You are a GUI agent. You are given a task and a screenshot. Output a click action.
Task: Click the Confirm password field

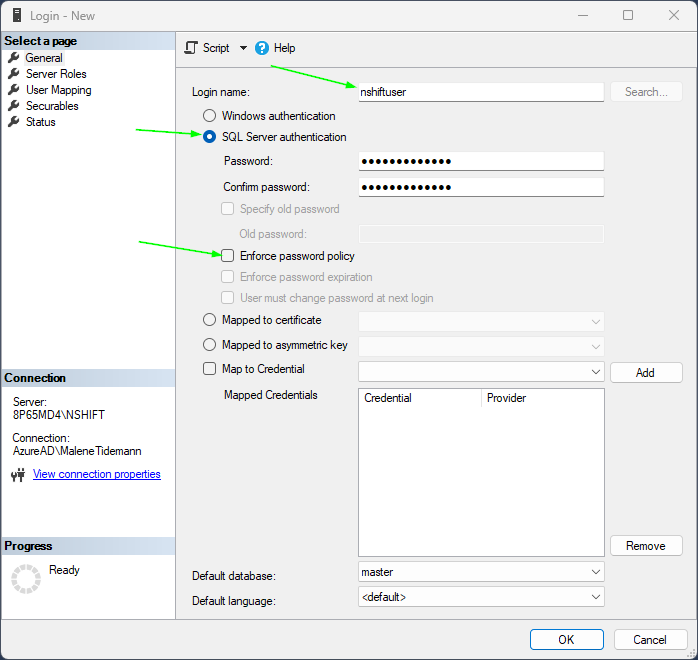click(x=481, y=187)
